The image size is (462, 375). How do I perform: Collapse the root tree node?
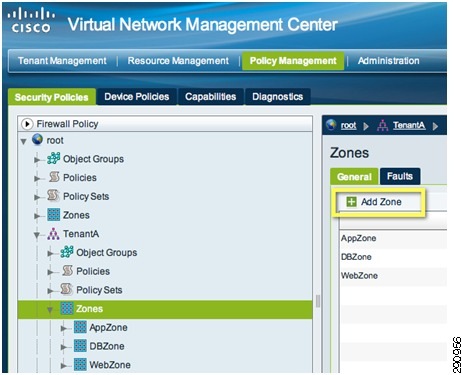pos(23,141)
